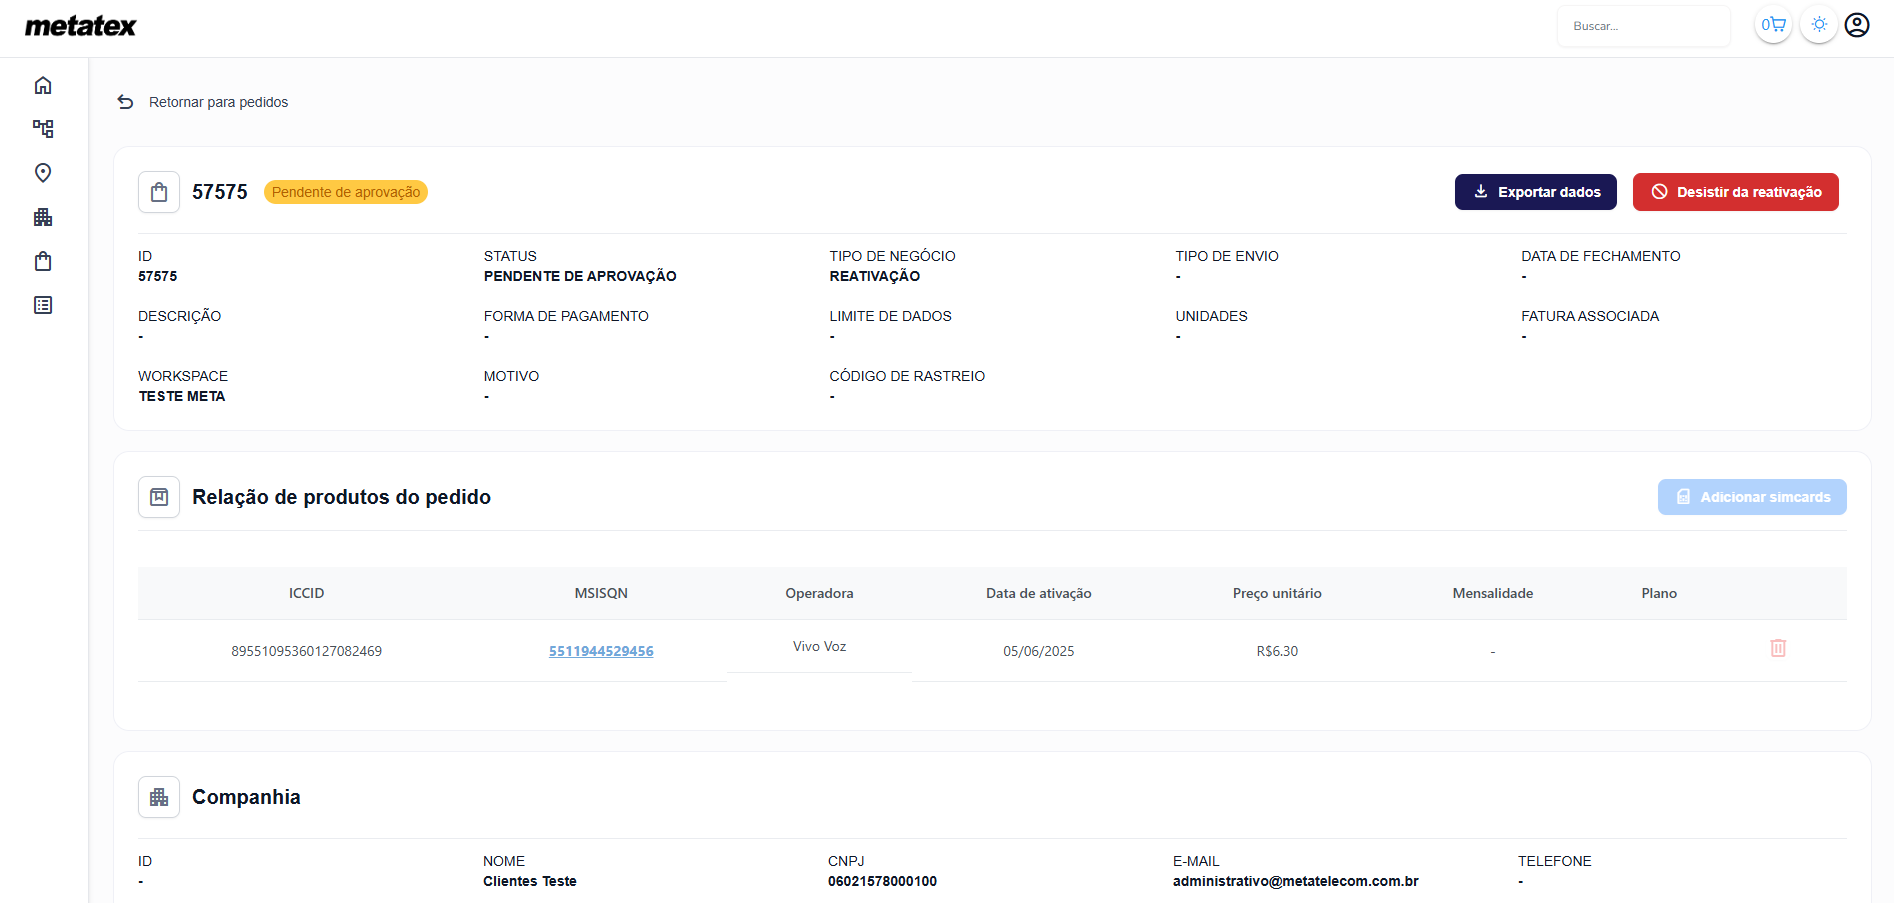Open MSISDN link 5511944529456
Viewport: 1894px width, 903px height.
point(601,651)
